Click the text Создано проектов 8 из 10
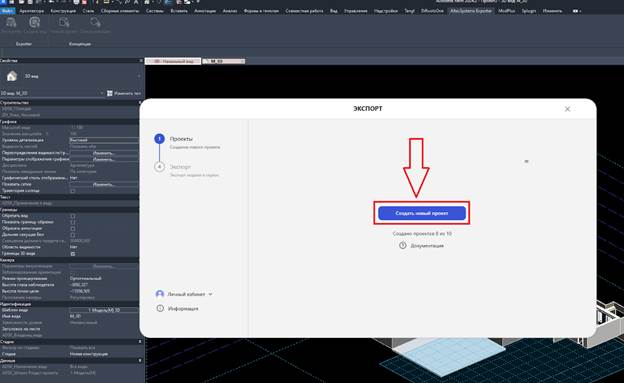This screenshot has width=624, height=383. [422, 234]
